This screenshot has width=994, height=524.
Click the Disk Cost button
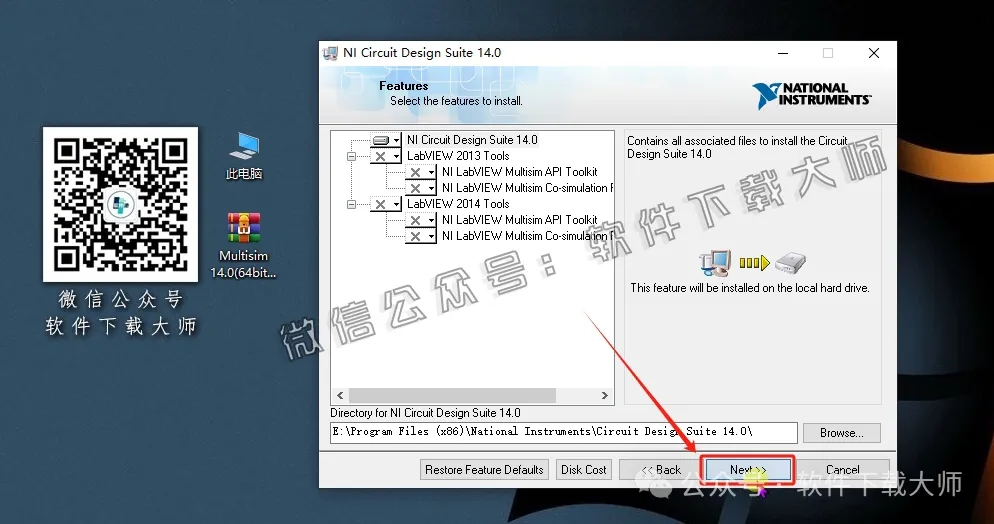click(584, 470)
